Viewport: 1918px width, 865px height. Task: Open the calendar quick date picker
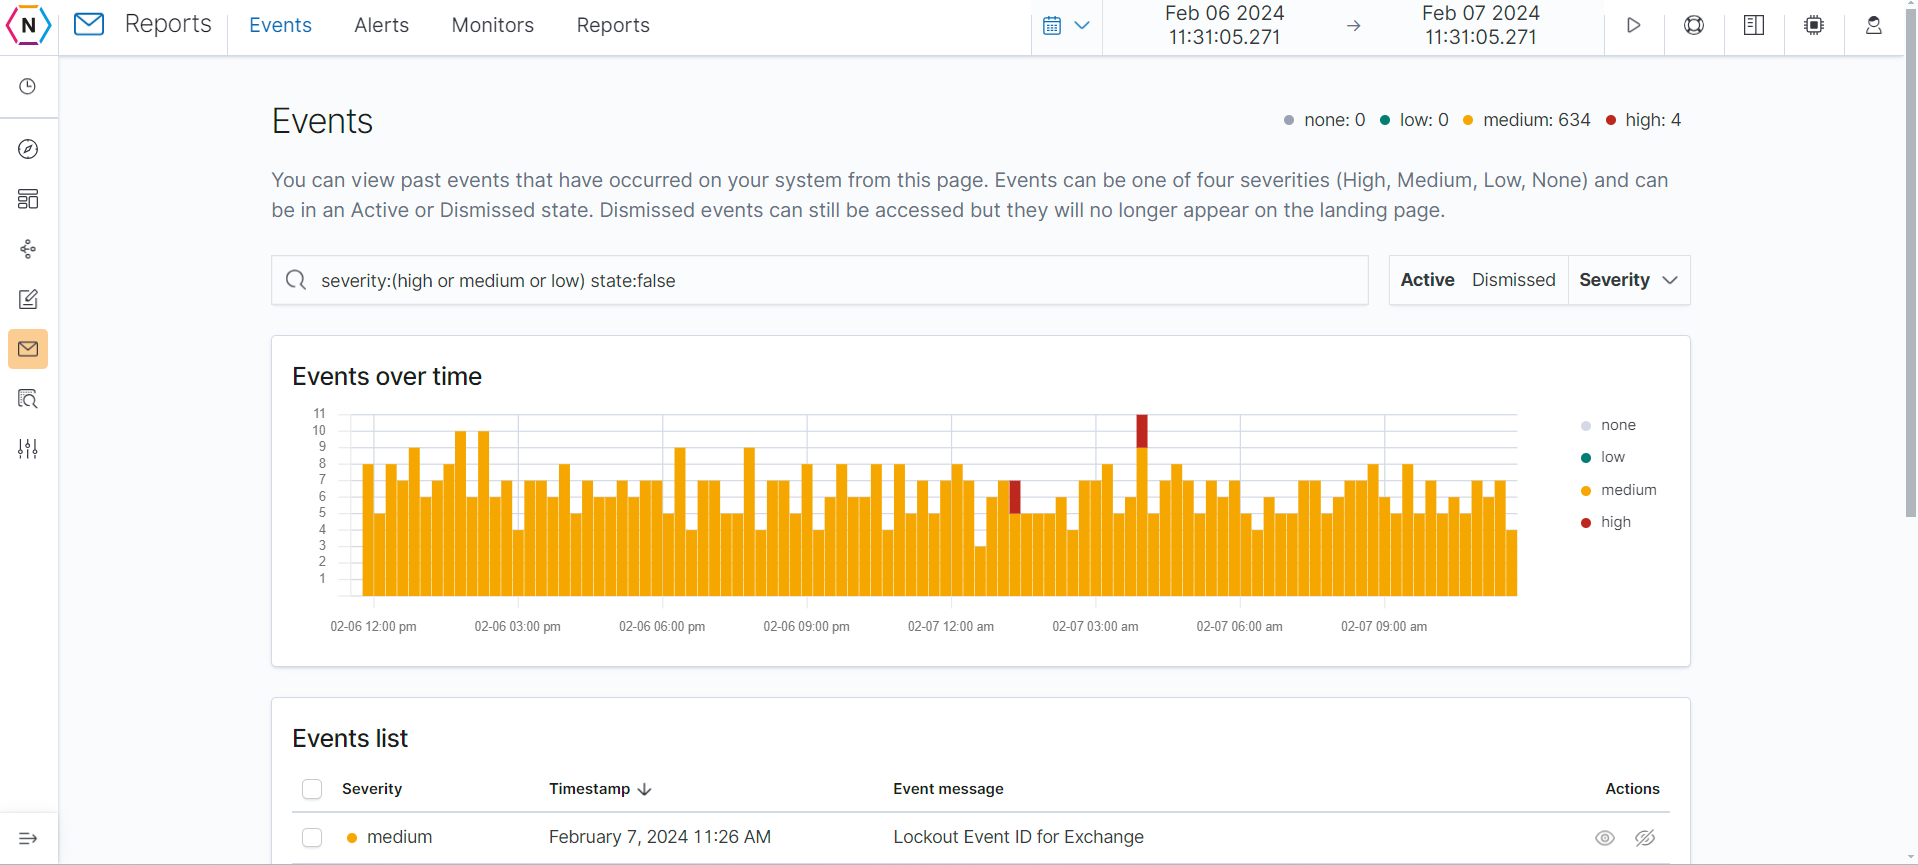point(1066,26)
